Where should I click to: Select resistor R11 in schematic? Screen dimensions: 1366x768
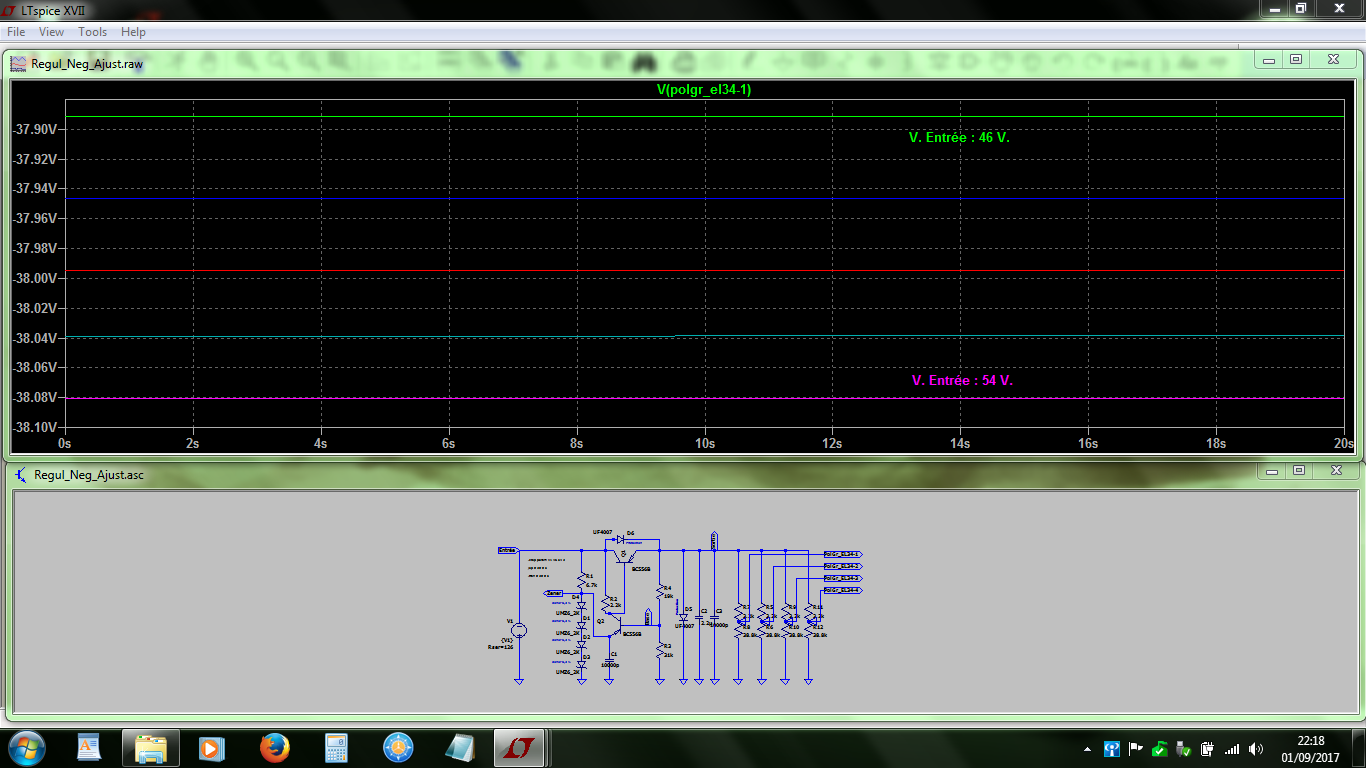point(809,613)
